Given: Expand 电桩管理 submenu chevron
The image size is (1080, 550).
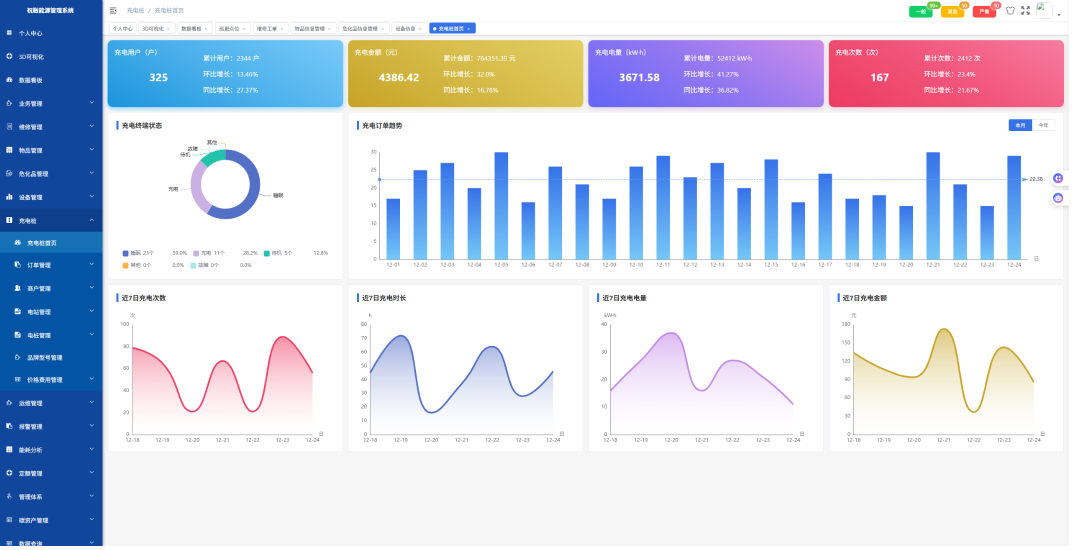Looking at the screenshot, I should coord(92,335).
